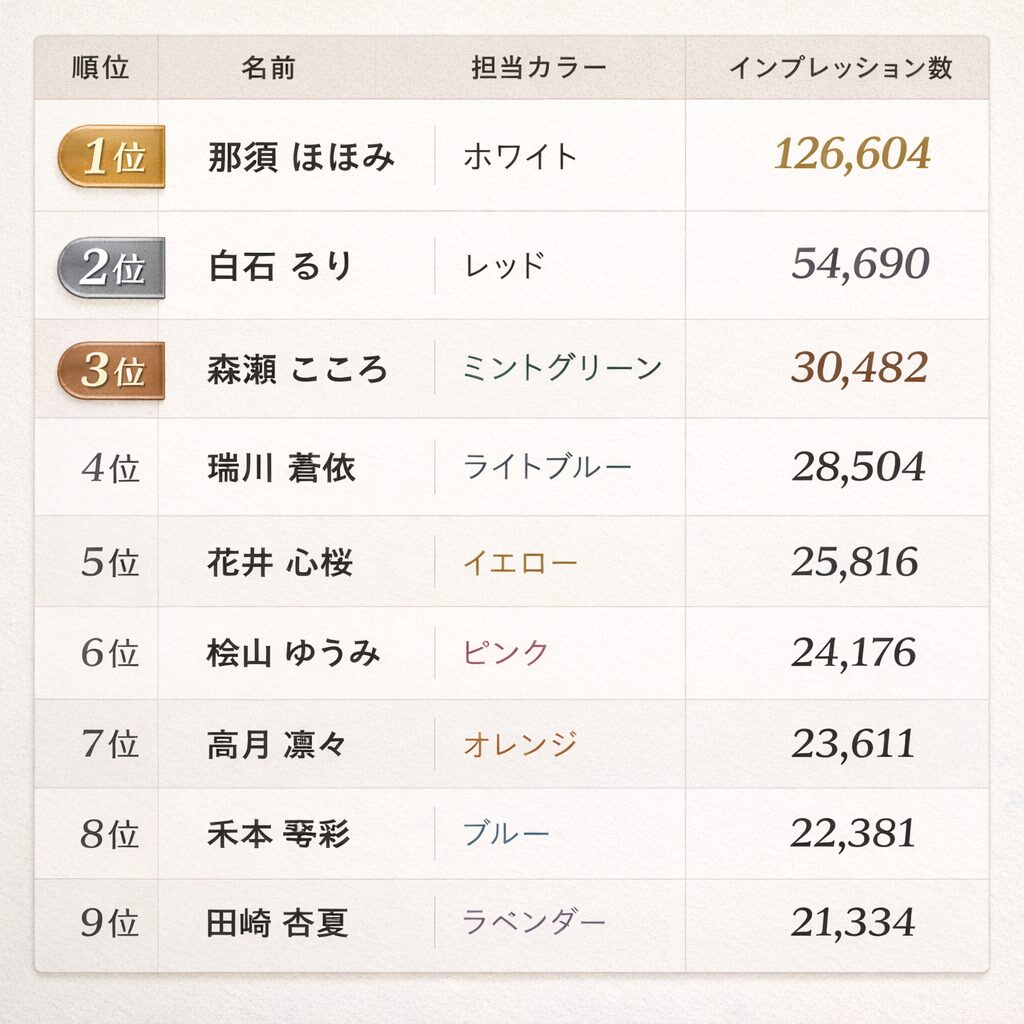The image size is (1024, 1024).
Task: Click the ミントグリーン color label
Action: point(562,368)
